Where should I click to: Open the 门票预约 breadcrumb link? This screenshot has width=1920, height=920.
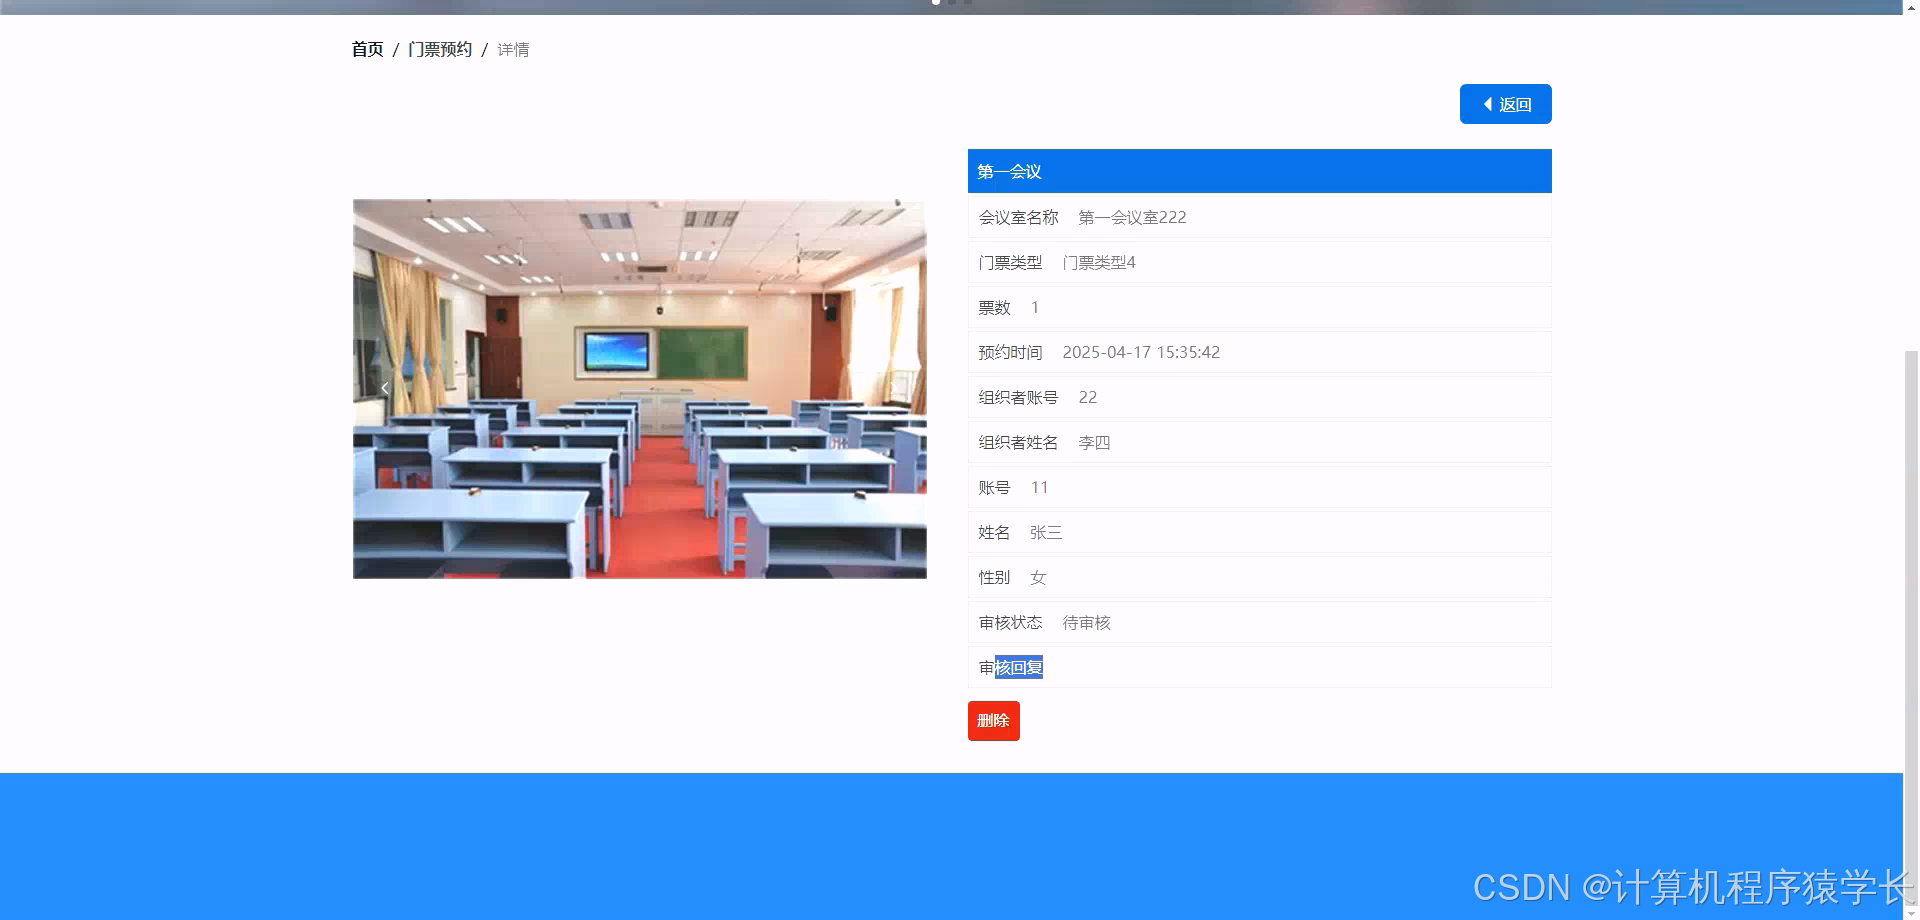[440, 48]
